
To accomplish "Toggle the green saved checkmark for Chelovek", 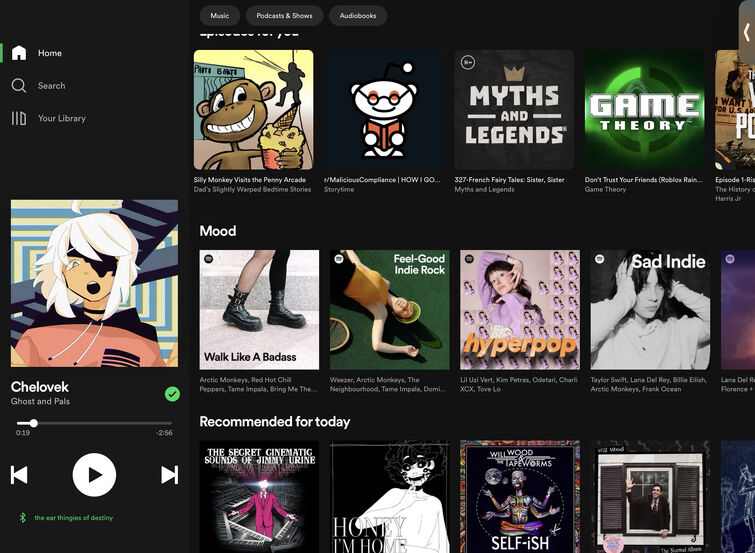I will tap(172, 394).
